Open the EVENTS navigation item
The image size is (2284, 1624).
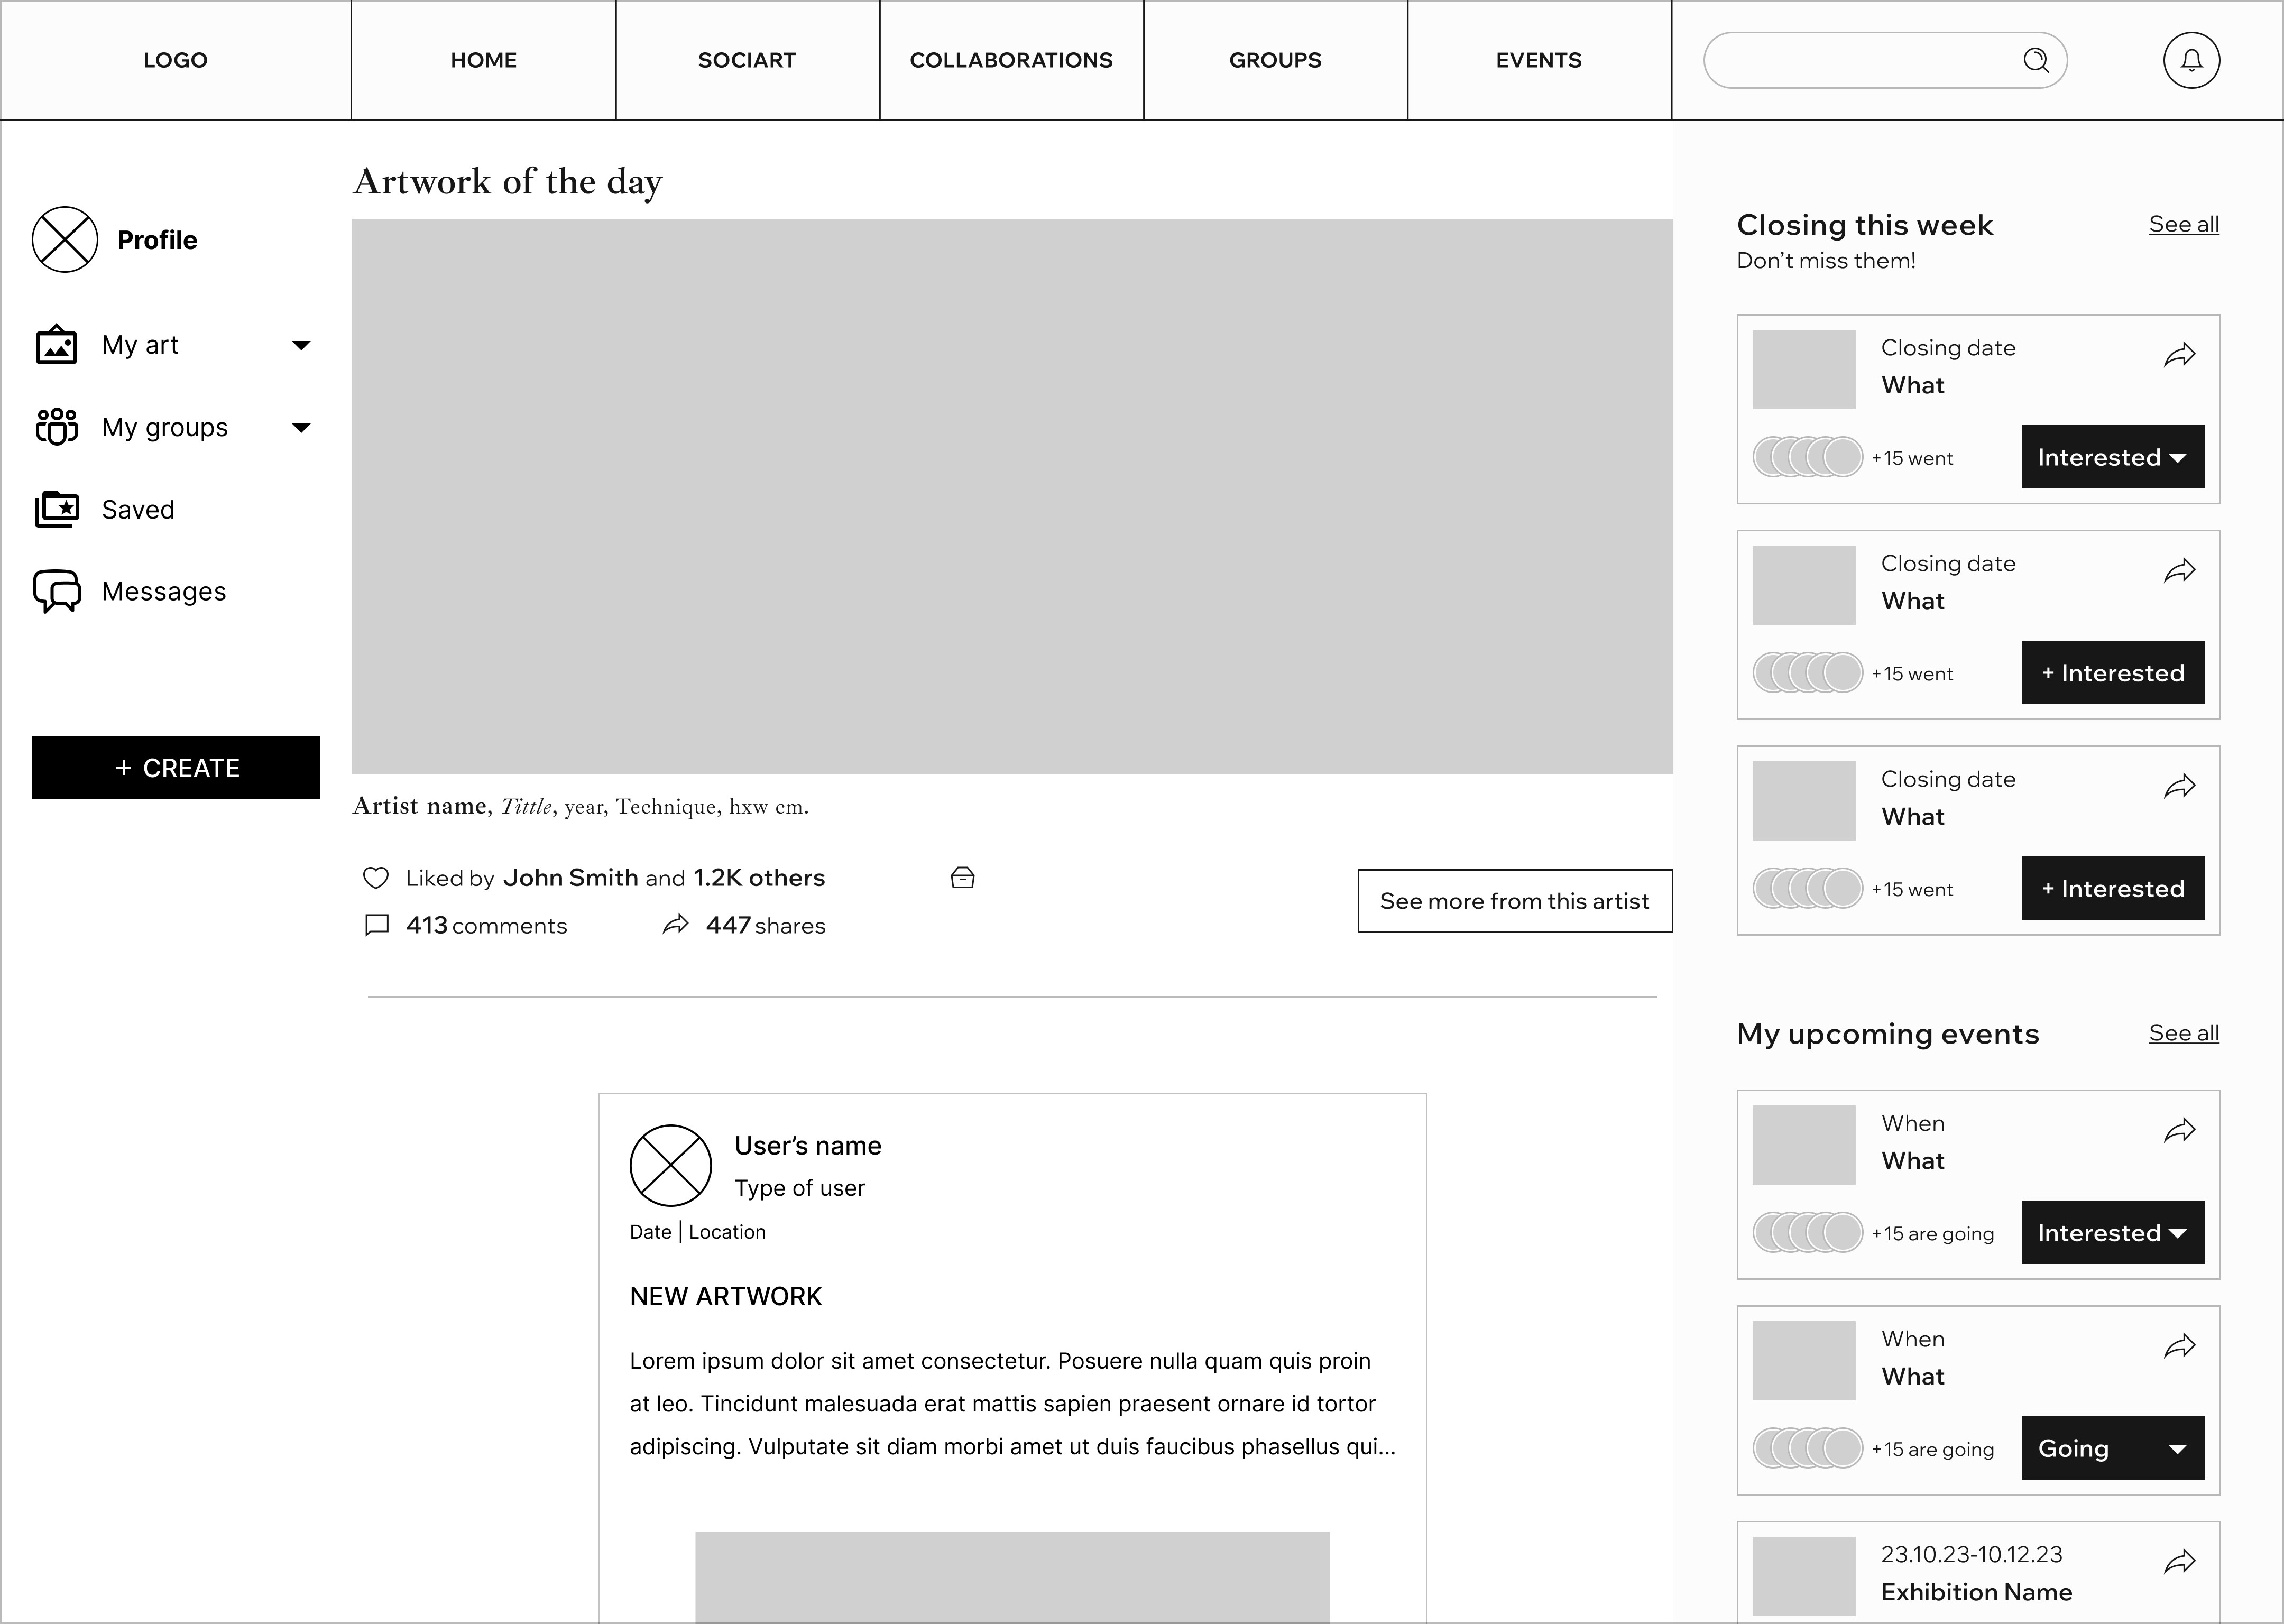click(1538, 60)
